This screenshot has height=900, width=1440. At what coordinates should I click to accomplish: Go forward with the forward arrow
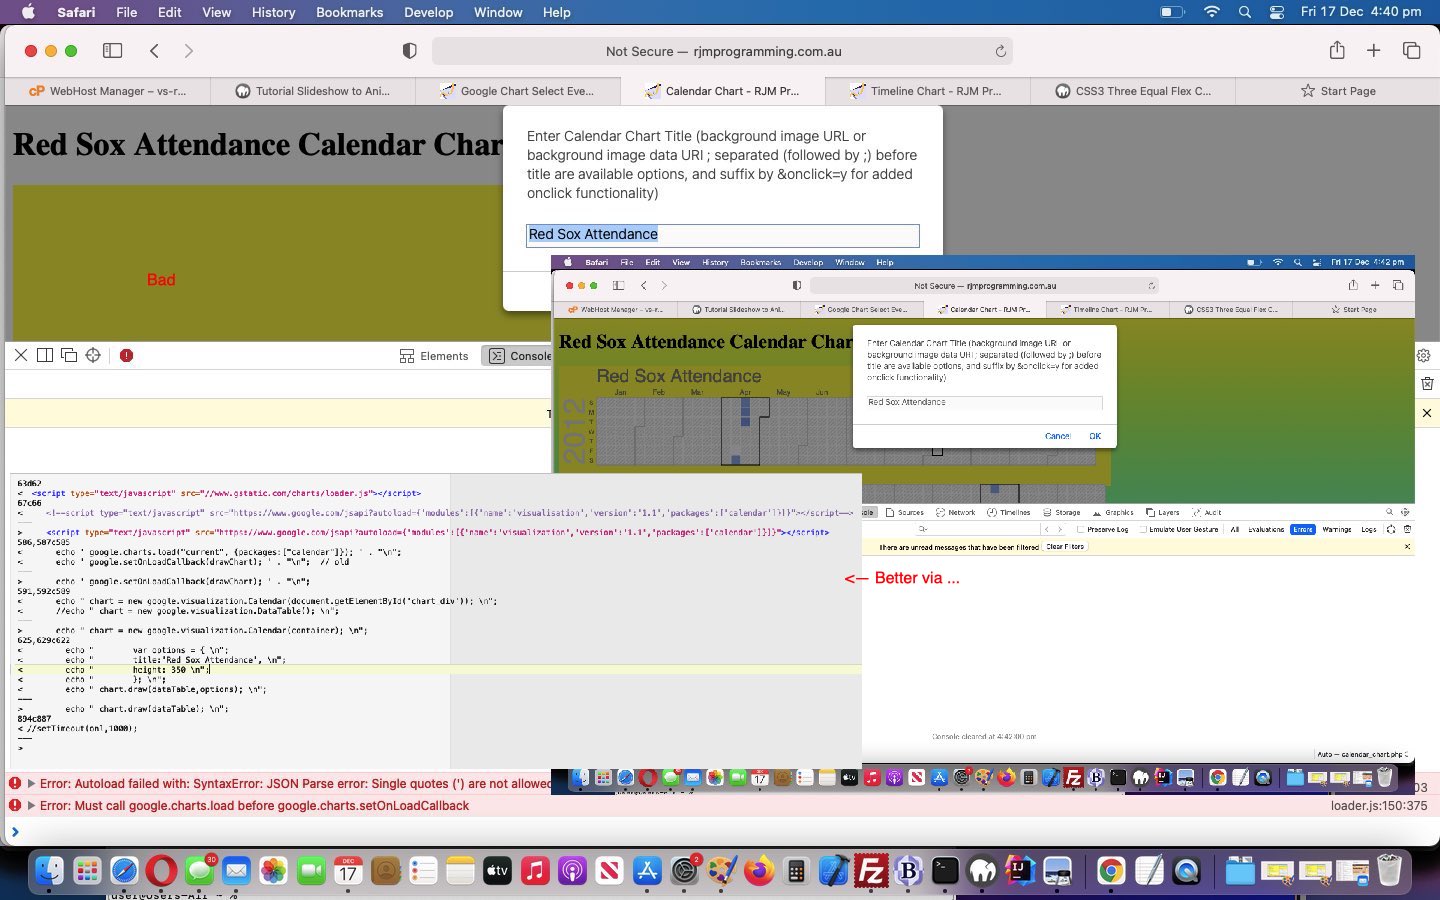pyautogui.click(x=189, y=51)
